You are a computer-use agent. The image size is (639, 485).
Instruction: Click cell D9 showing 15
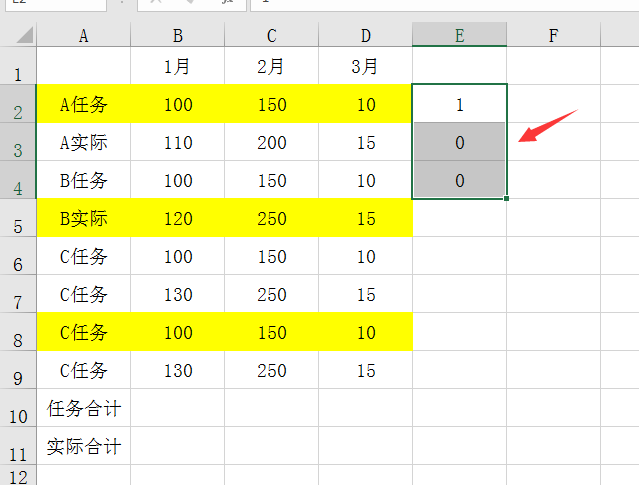pyautogui.click(x=366, y=370)
